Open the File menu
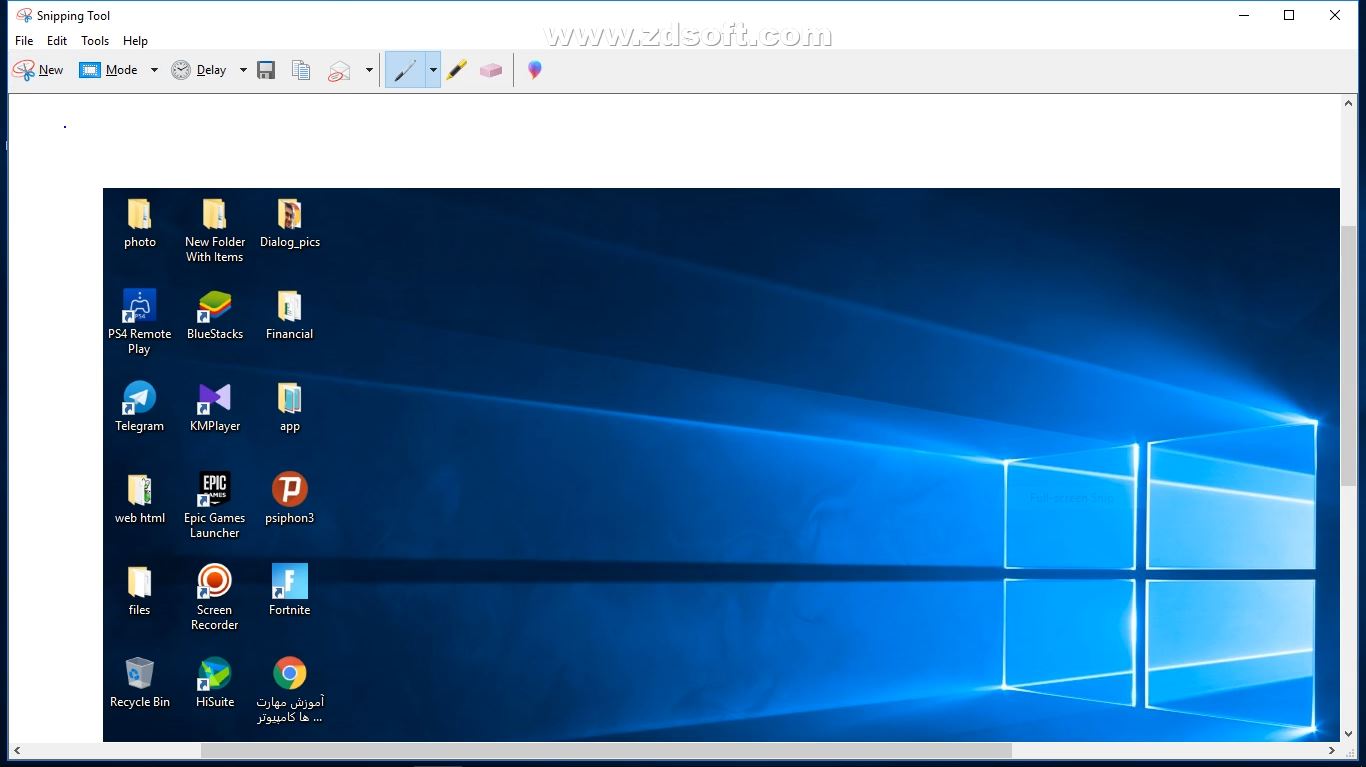 tap(24, 41)
